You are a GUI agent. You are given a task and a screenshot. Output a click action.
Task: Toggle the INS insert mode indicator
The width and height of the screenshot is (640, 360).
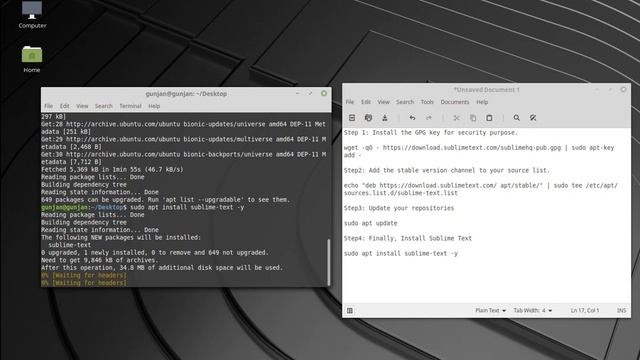[621, 311]
